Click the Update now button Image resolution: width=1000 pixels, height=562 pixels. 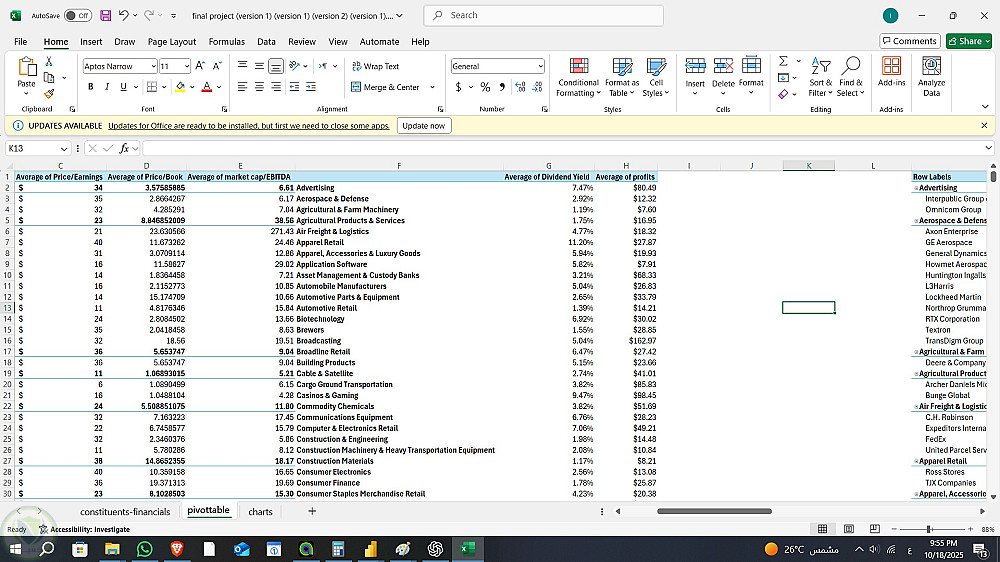[423, 126]
